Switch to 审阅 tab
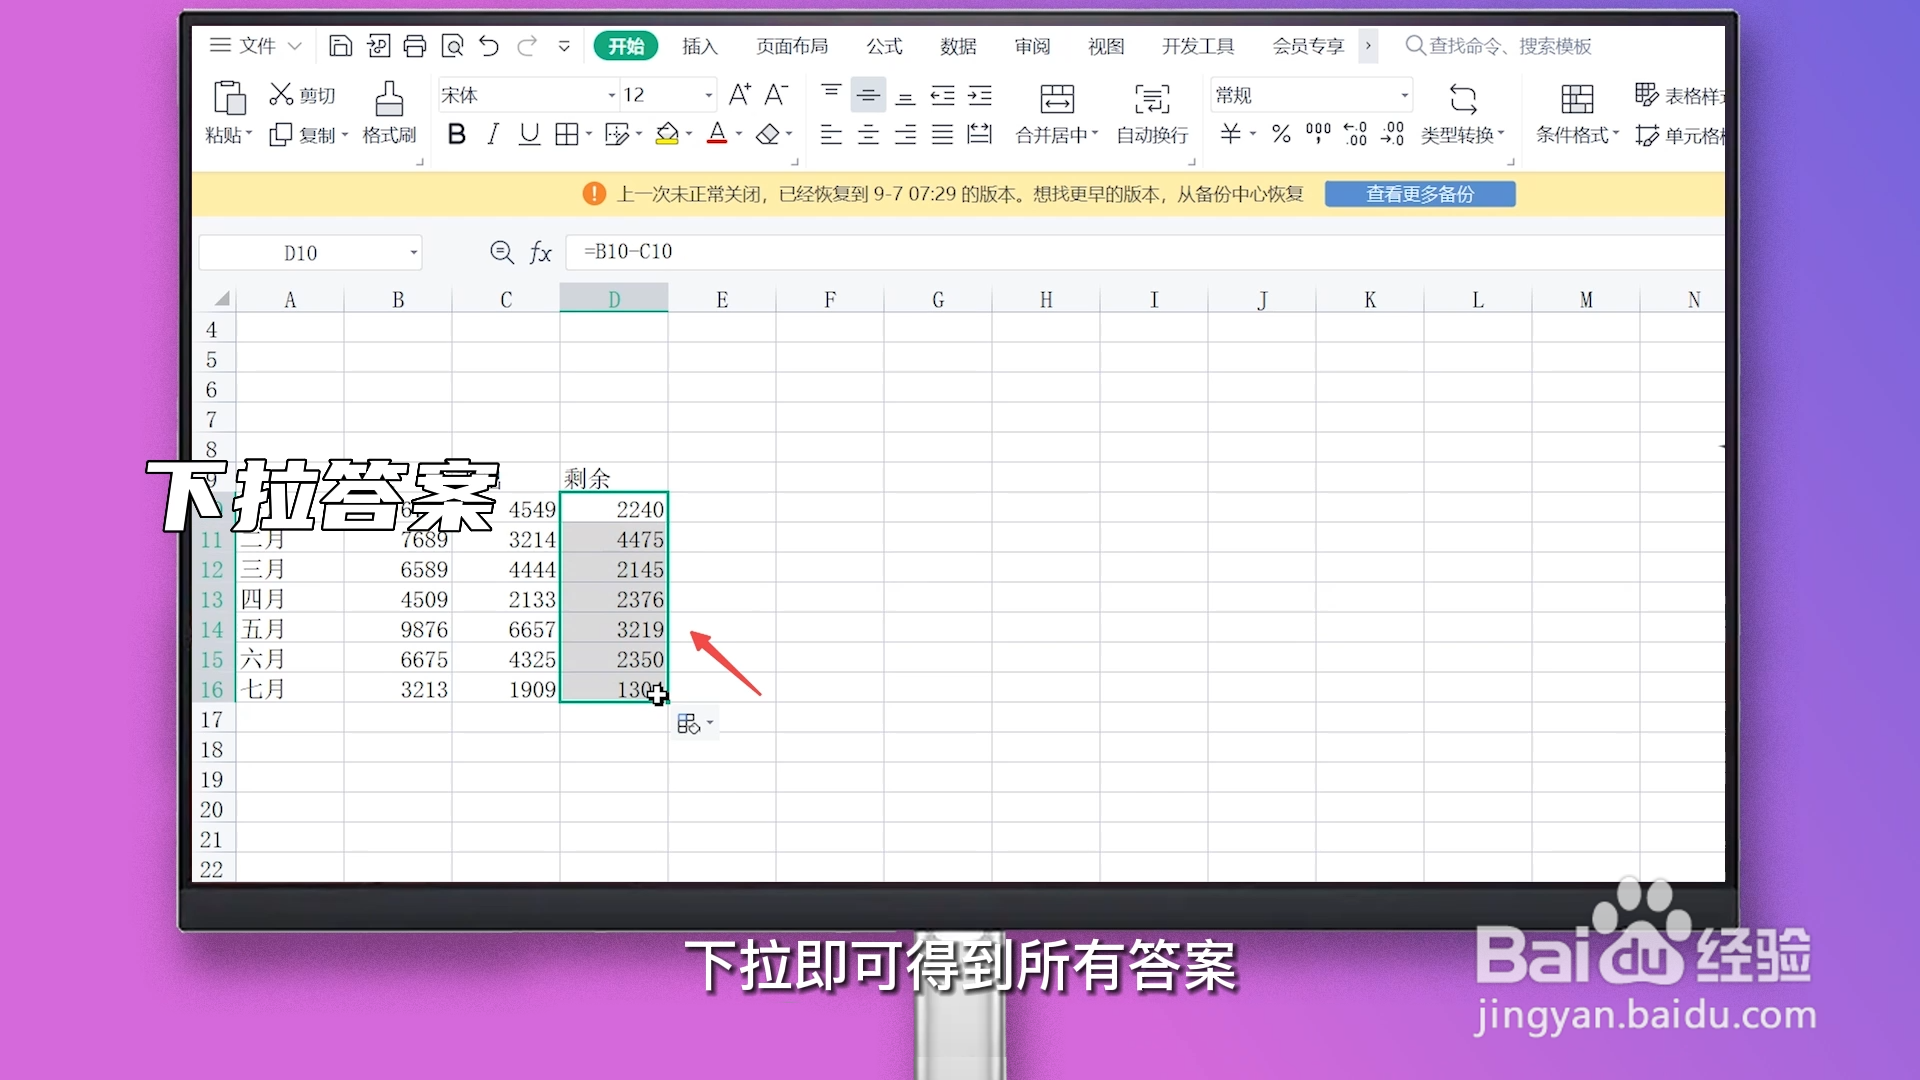This screenshot has width=1920, height=1080. (1032, 46)
